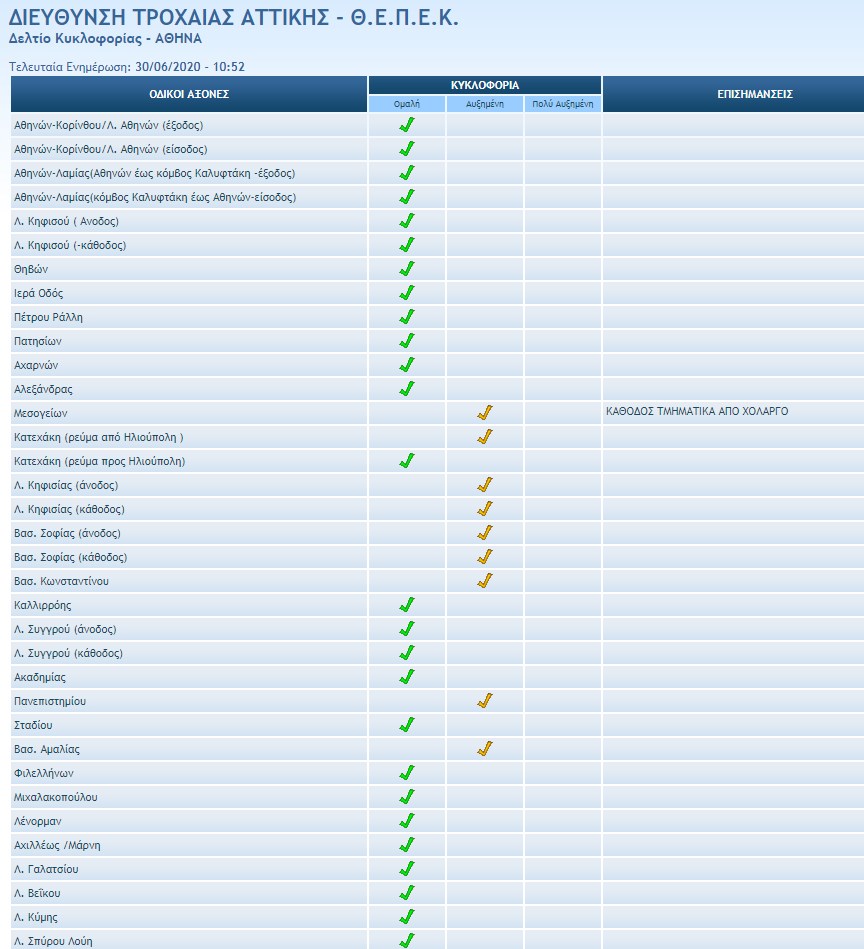Click green checkmark for Καλλιρρόης row

[406, 605]
